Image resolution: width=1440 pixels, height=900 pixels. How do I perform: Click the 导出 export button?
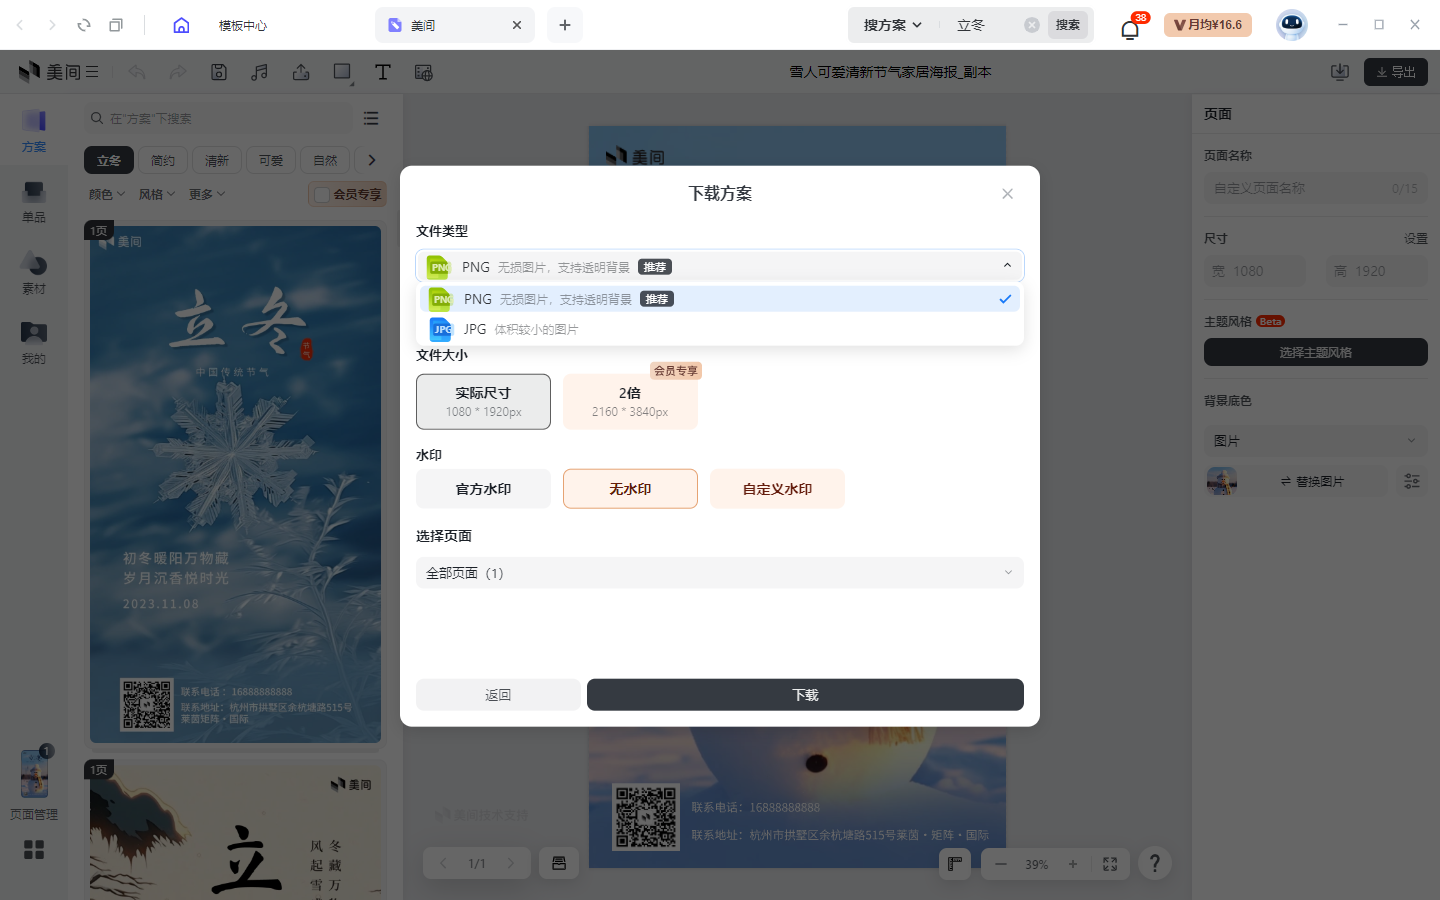[x=1396, y=72]
